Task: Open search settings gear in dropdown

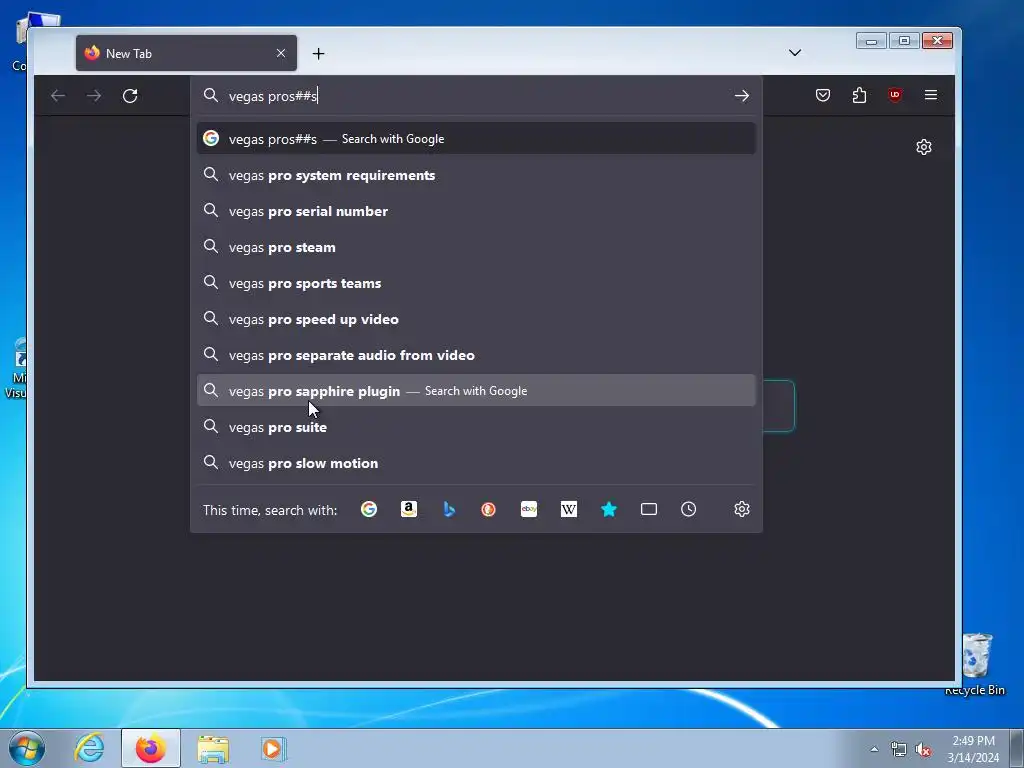Action: [741, 509]
